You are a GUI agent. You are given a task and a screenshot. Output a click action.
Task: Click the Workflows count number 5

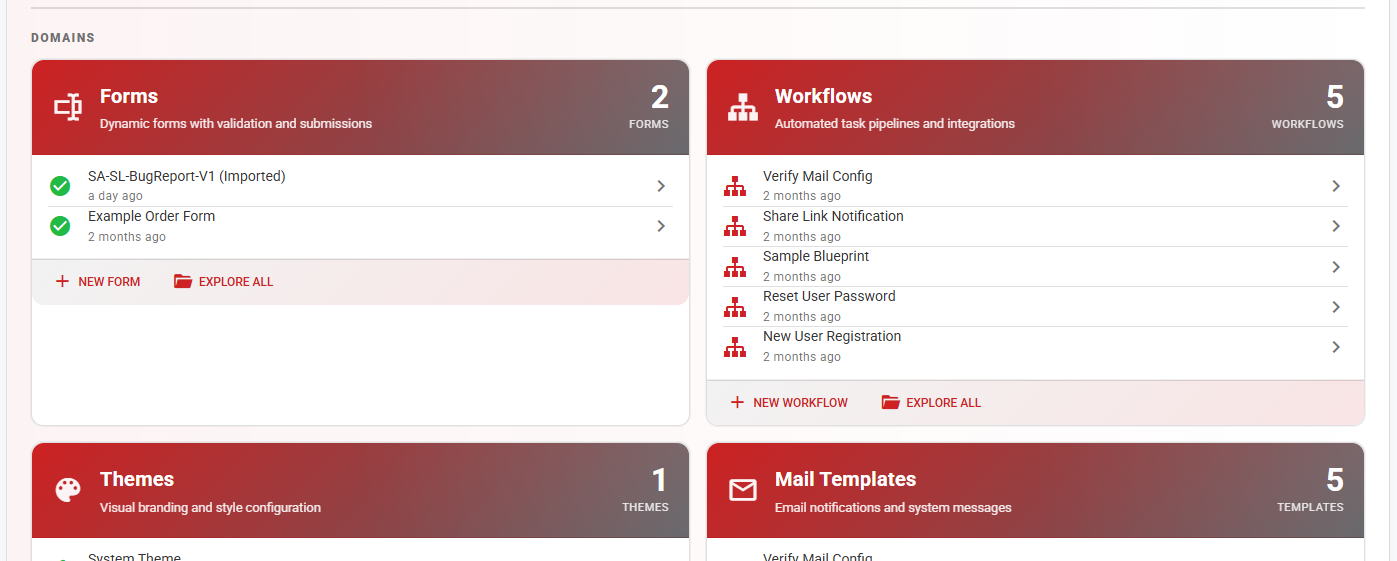[1335, 97]
